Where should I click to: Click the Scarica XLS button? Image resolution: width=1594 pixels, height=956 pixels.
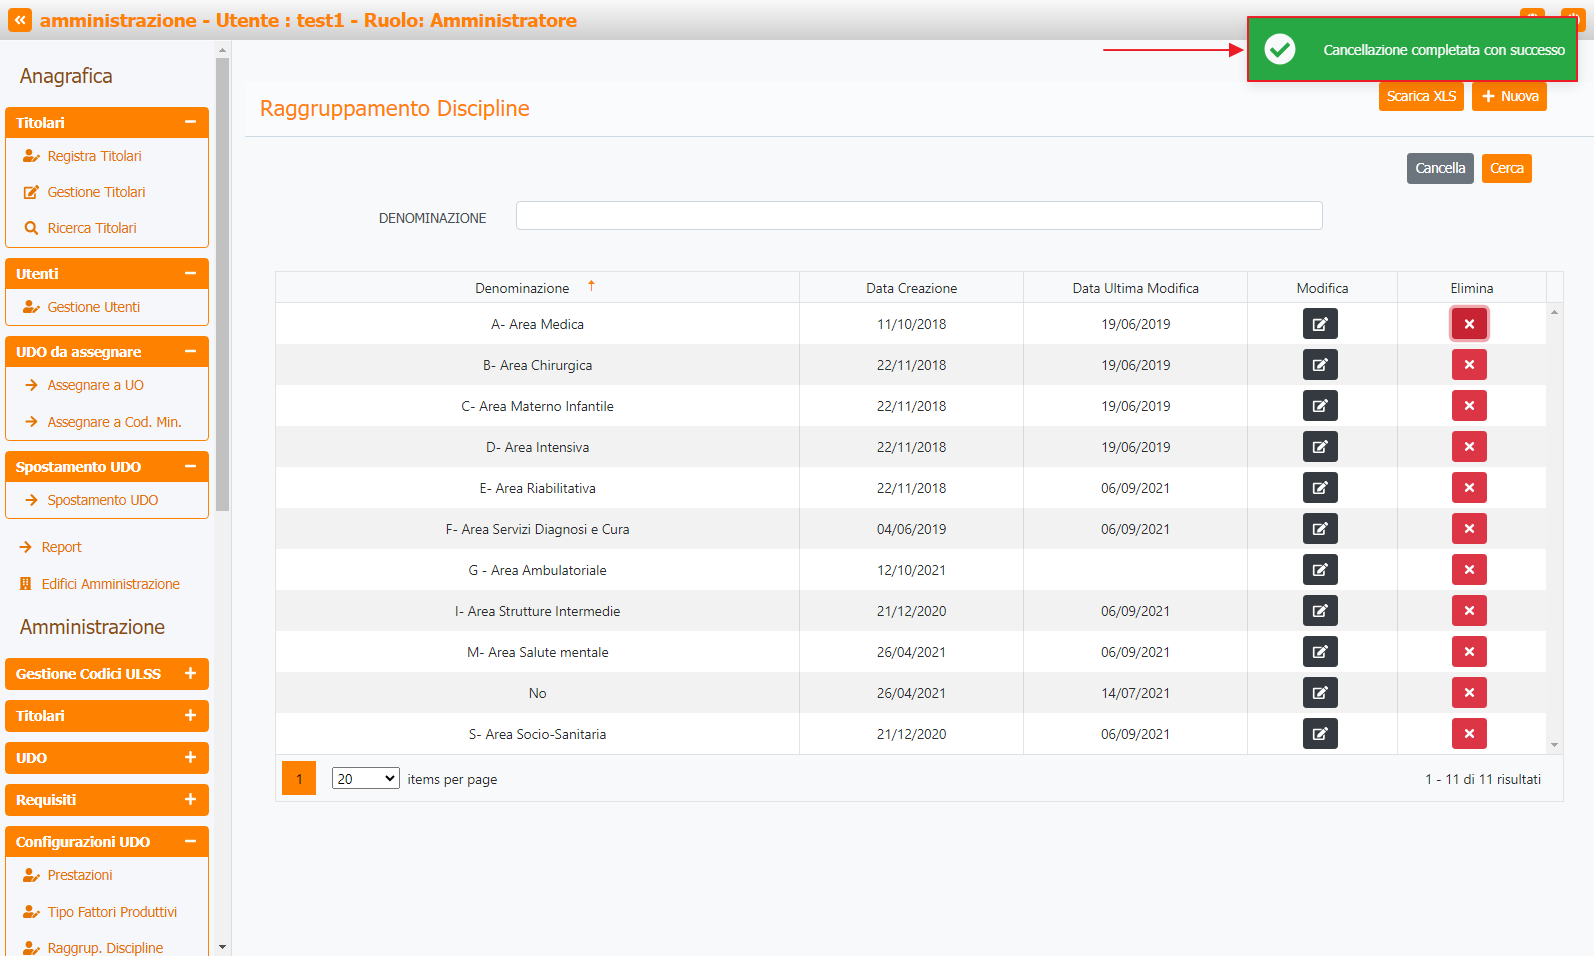click(1420, 96)
